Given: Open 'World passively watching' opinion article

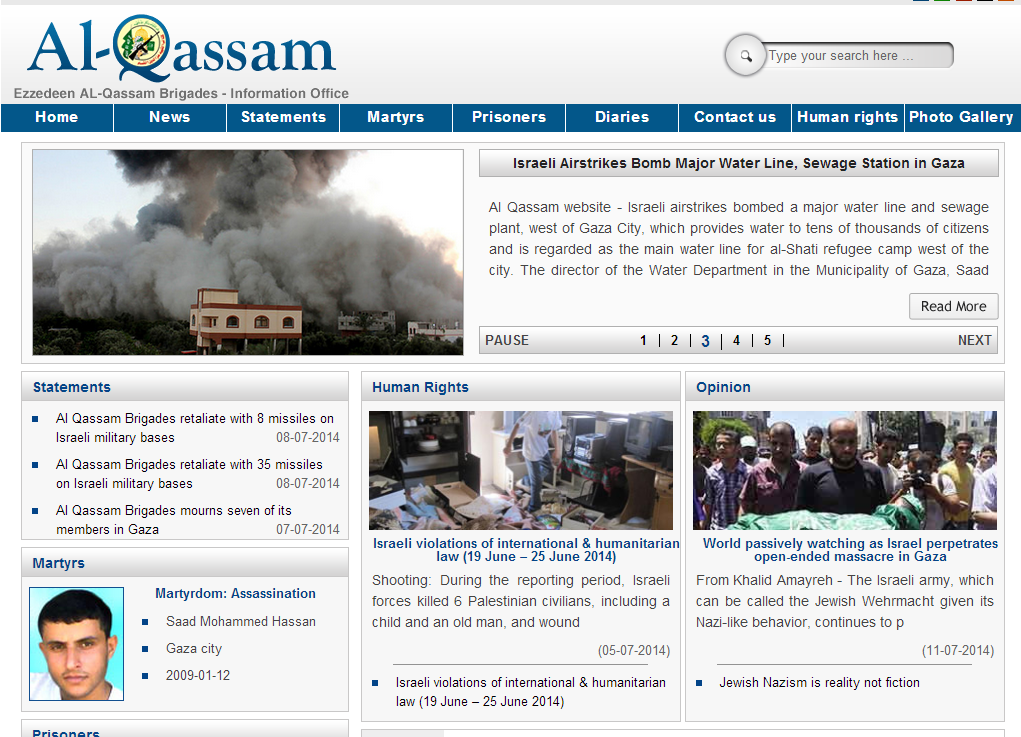Looking at the screenshot, I should point(850,550).
